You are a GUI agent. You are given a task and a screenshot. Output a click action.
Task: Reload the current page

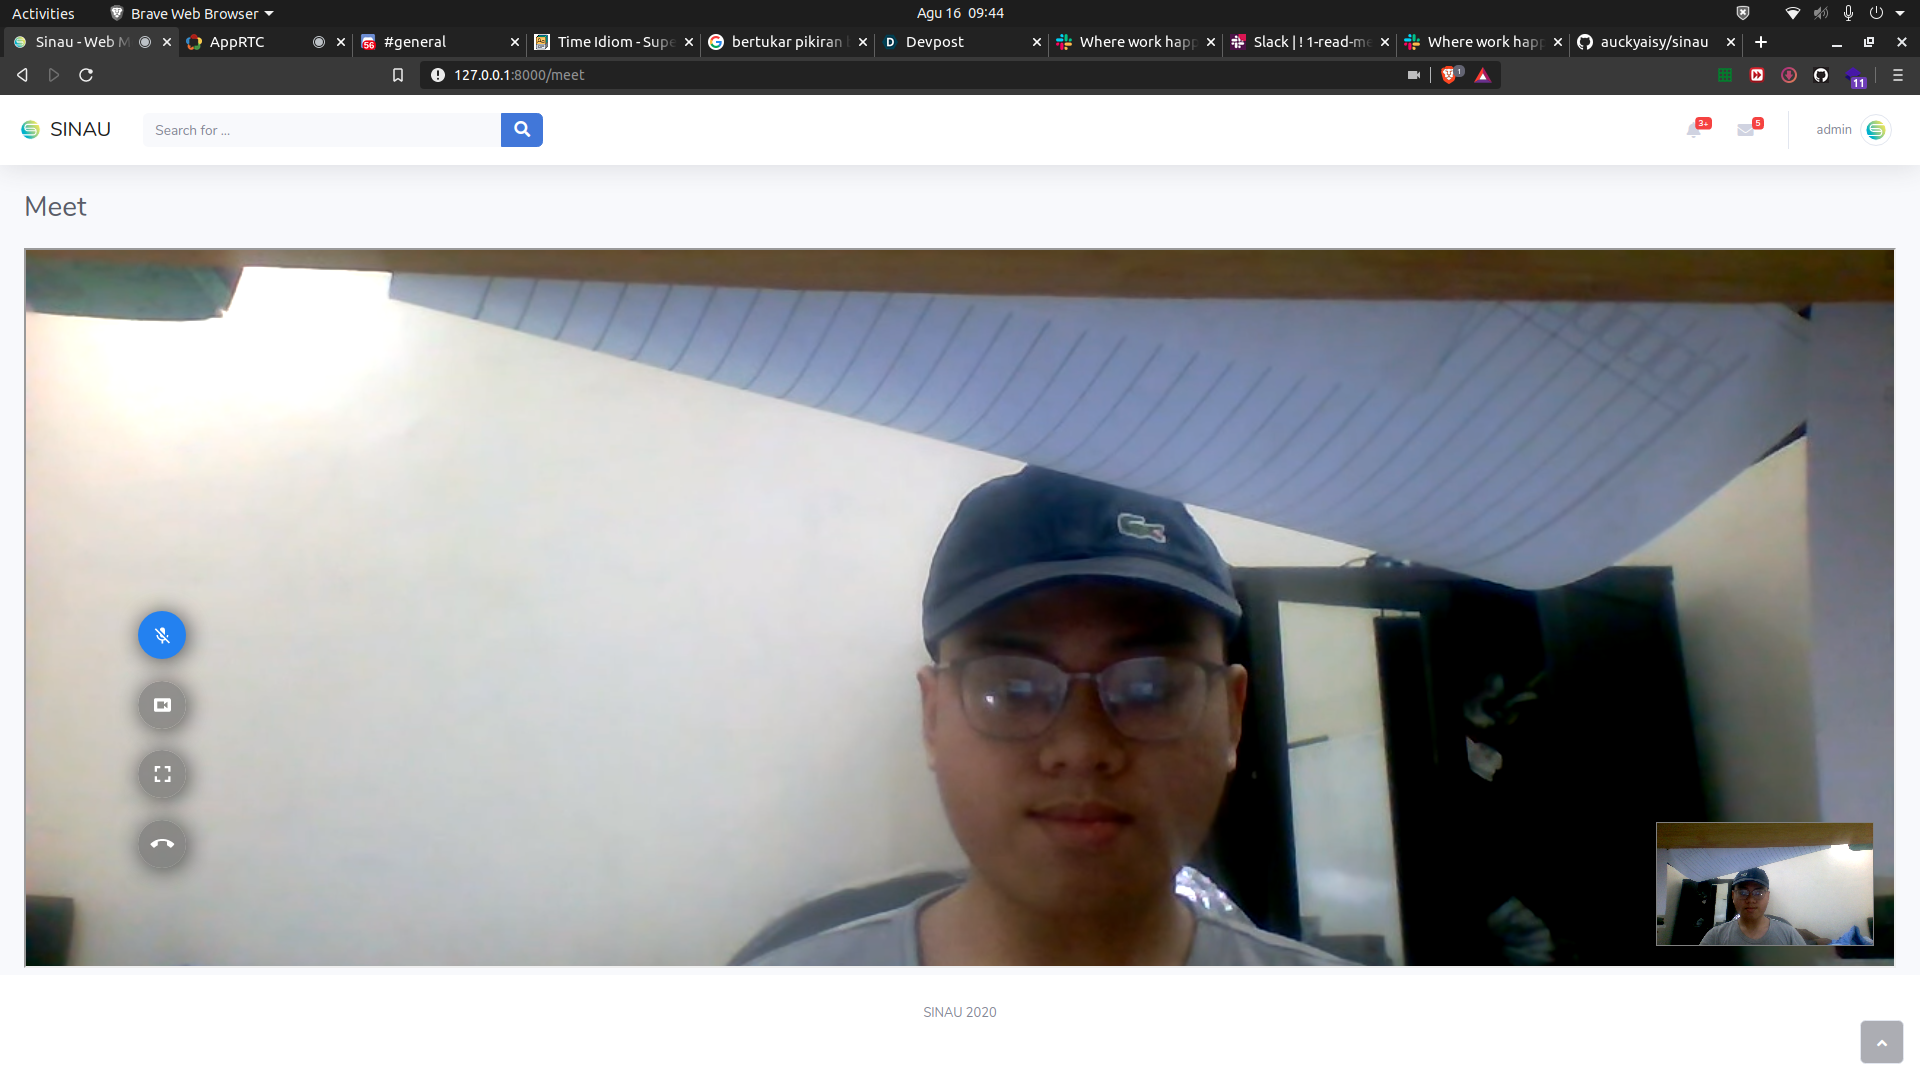[86, 75]
